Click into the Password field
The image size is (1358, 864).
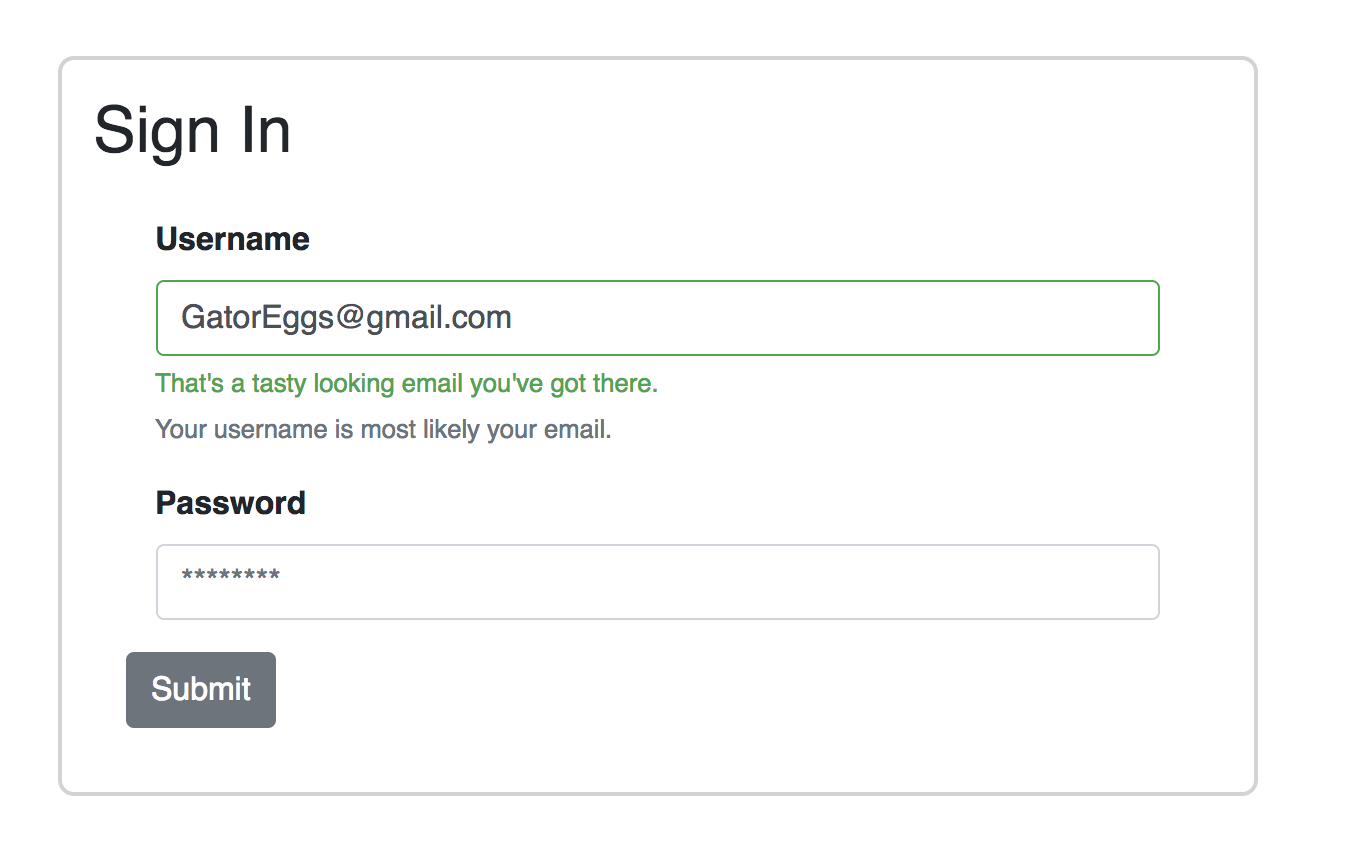[x=658, y=582]
